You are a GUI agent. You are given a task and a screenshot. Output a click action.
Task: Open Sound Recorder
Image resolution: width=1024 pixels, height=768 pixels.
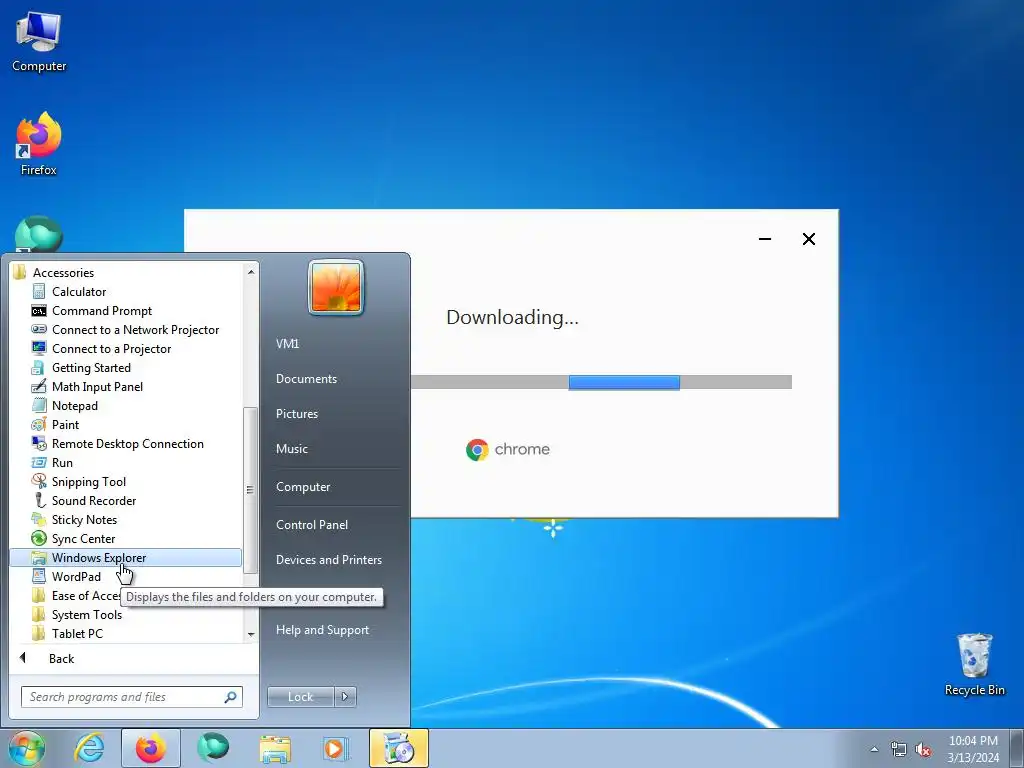click(x=93, y=500)
